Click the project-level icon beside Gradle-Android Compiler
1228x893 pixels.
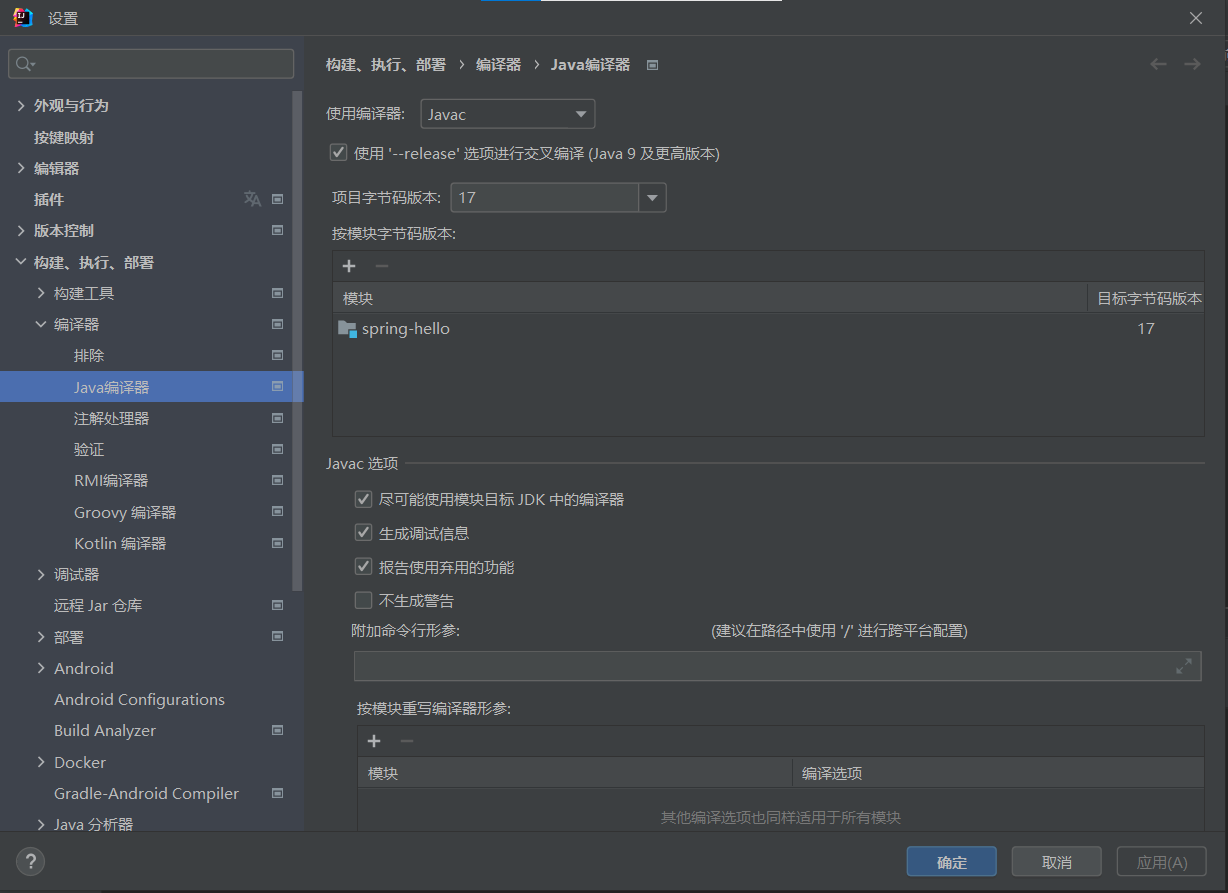tap(278, 793)
